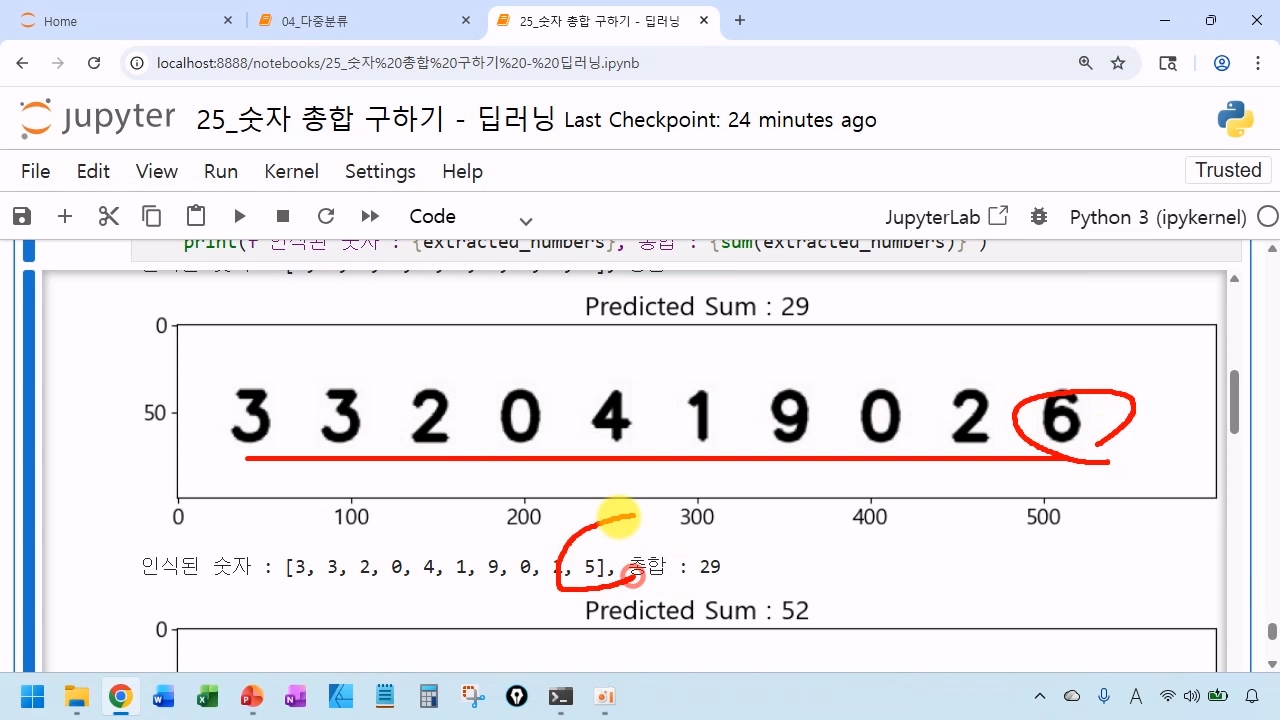Click the output area scroll up arrow
This screenshot has height=720, width=1280.
click(x=1234, y=279)
